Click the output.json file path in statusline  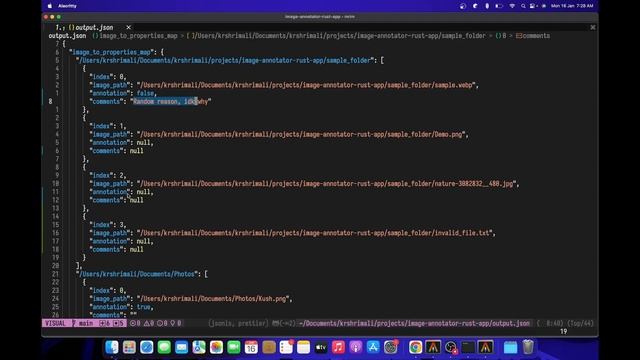[414, 323]
